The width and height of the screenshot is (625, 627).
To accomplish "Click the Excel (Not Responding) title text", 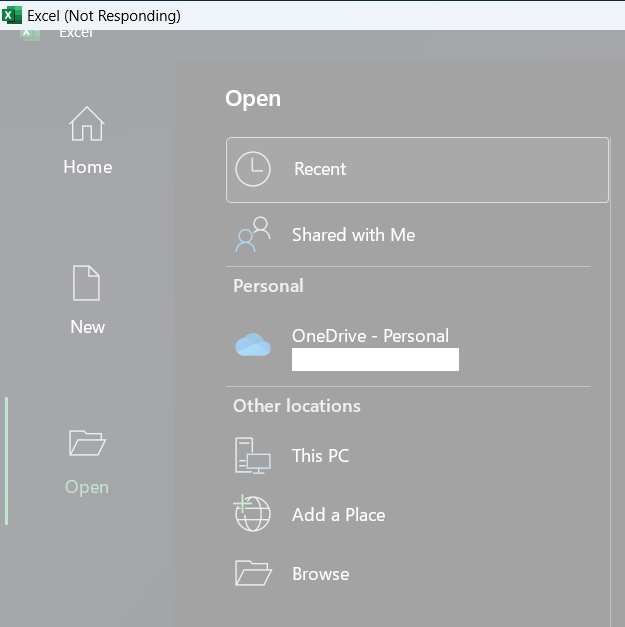I will point(104,16).
